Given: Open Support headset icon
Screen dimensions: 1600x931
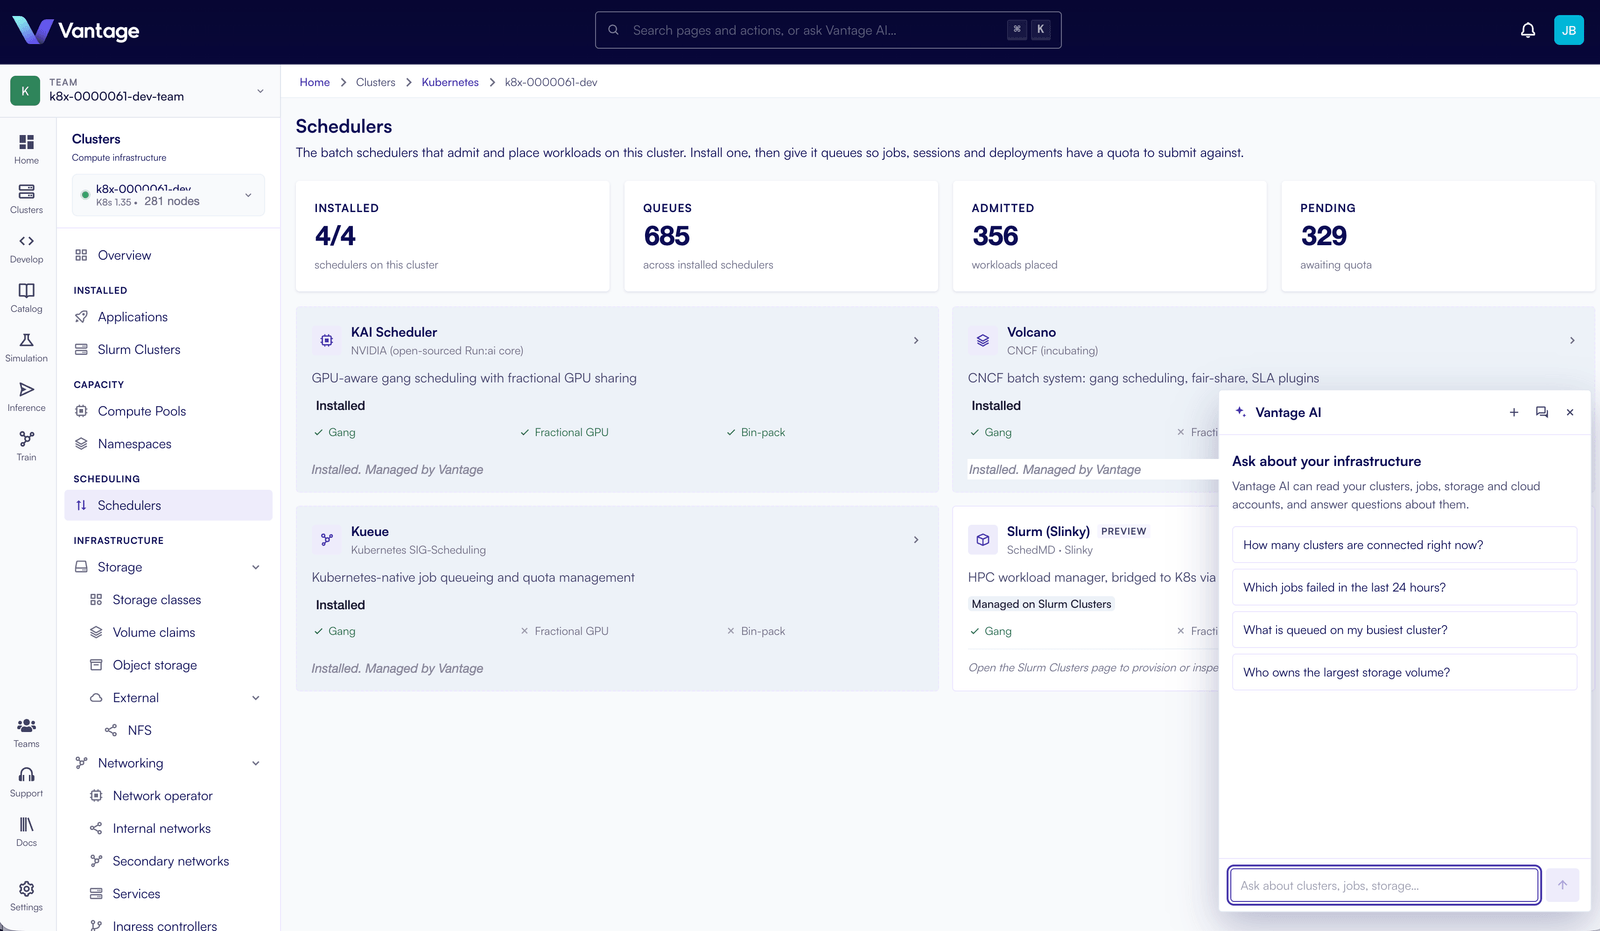Looking at the screenshot, I should [27, 782].
